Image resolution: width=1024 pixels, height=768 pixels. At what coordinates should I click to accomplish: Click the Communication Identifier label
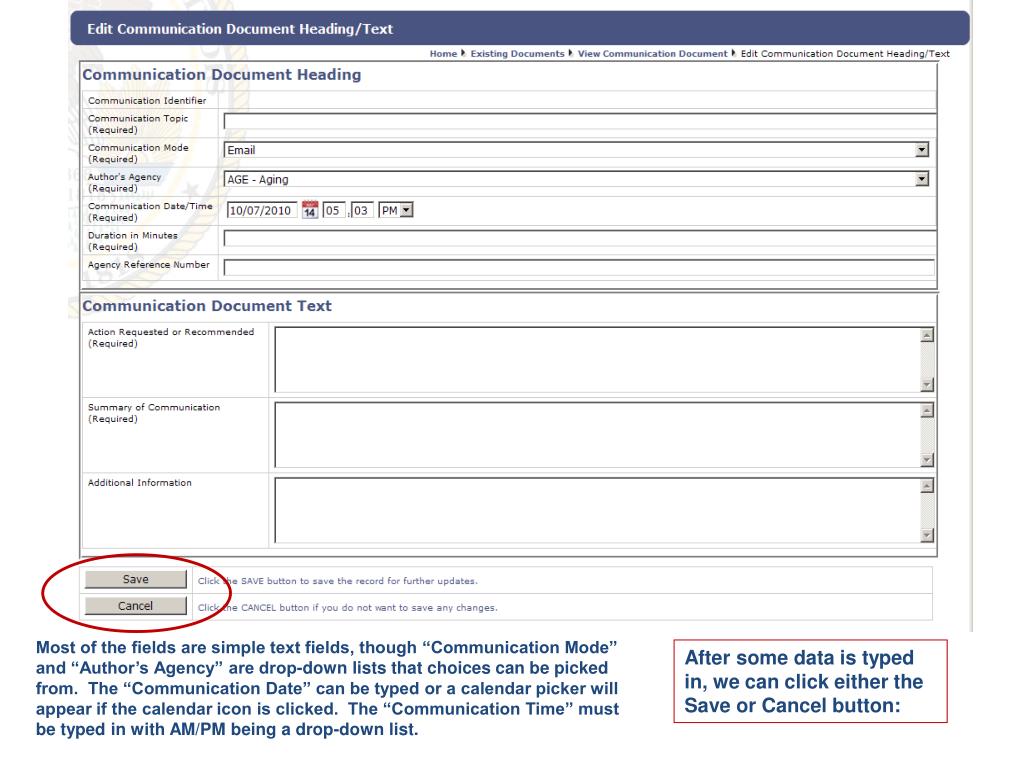click(147, 101)
